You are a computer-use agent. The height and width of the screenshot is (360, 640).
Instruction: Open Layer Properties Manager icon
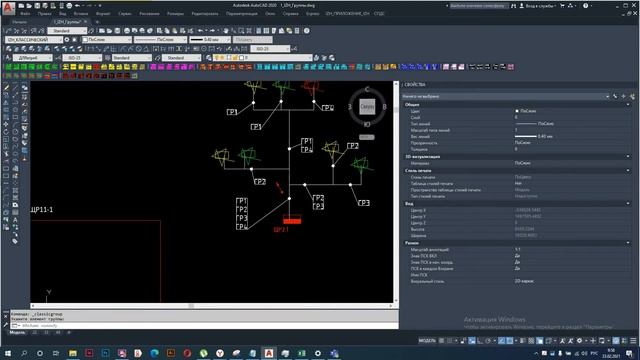click(x=209, y=58)
